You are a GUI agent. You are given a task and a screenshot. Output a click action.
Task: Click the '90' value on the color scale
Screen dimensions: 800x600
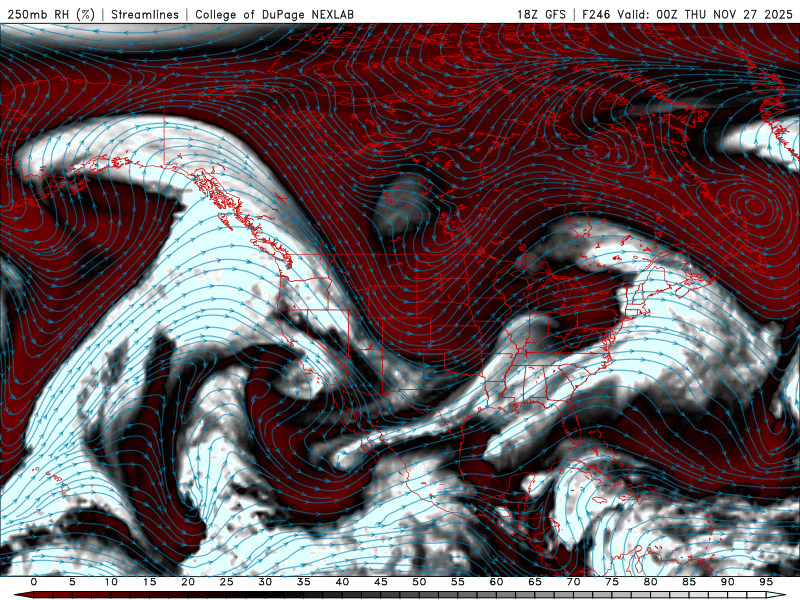[727, 582]
